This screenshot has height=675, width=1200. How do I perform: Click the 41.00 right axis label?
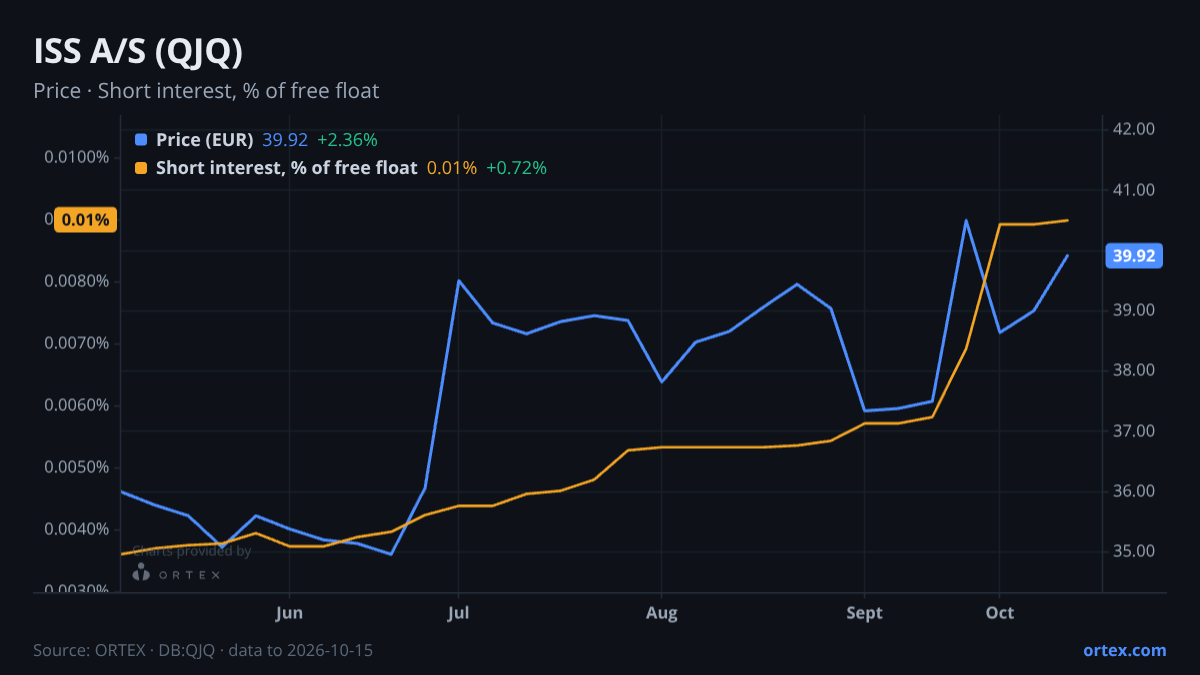pyautogui.click(x=1134, y=190)
